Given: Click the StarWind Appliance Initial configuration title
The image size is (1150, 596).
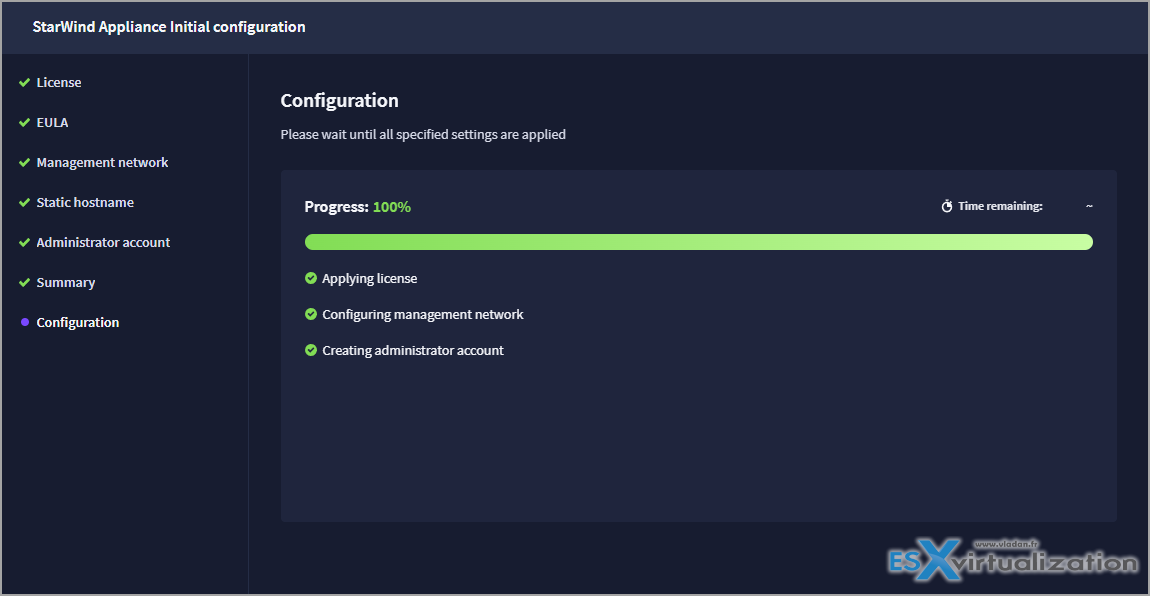Looking at the screenshot, I should 169,27.
